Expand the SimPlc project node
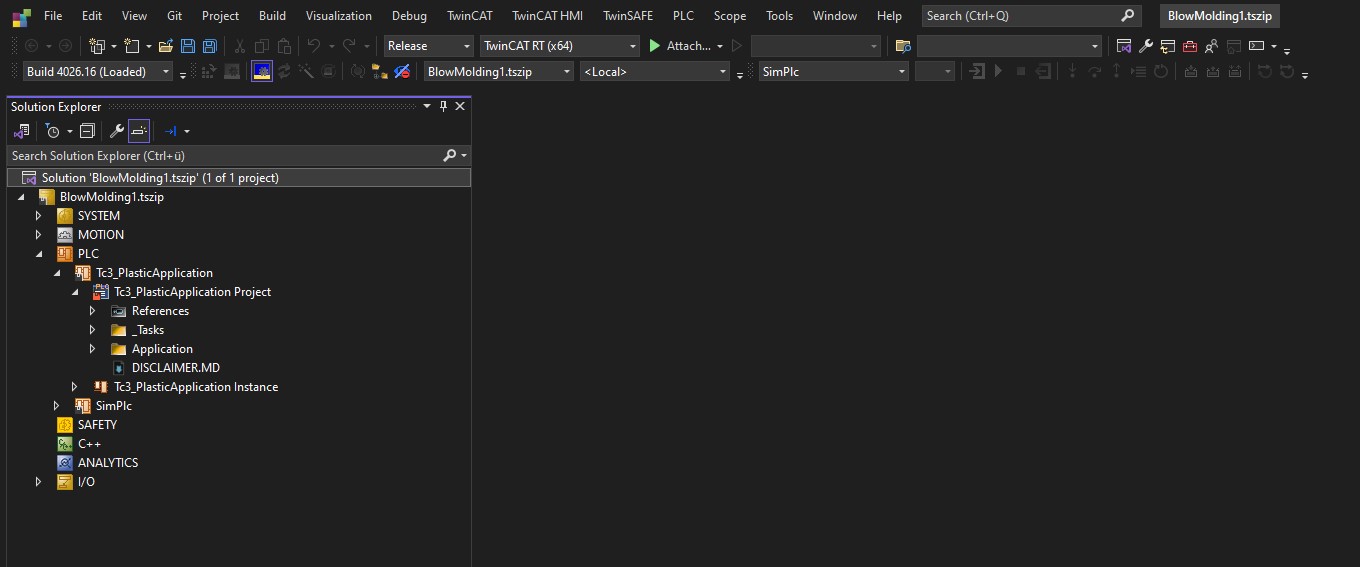This screenshot has width=1360, height=567. 57,406
